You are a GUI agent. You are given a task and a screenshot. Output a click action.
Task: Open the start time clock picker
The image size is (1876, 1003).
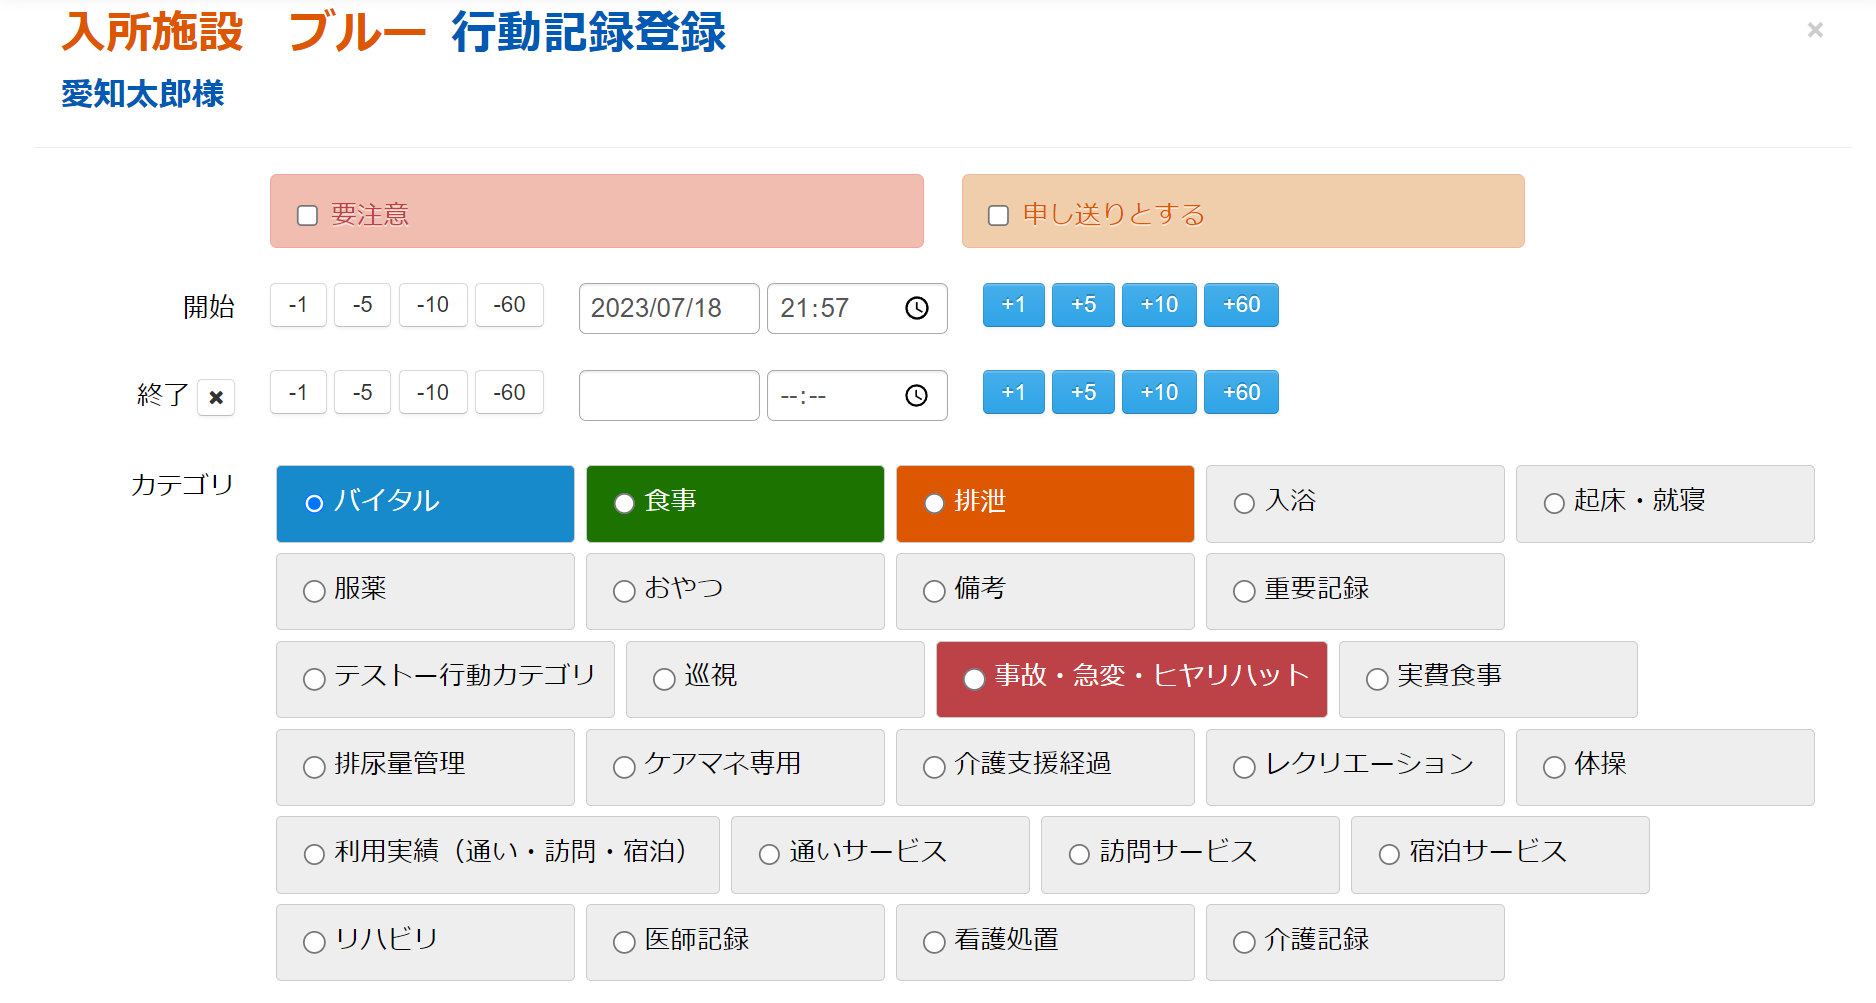[916, 308]
